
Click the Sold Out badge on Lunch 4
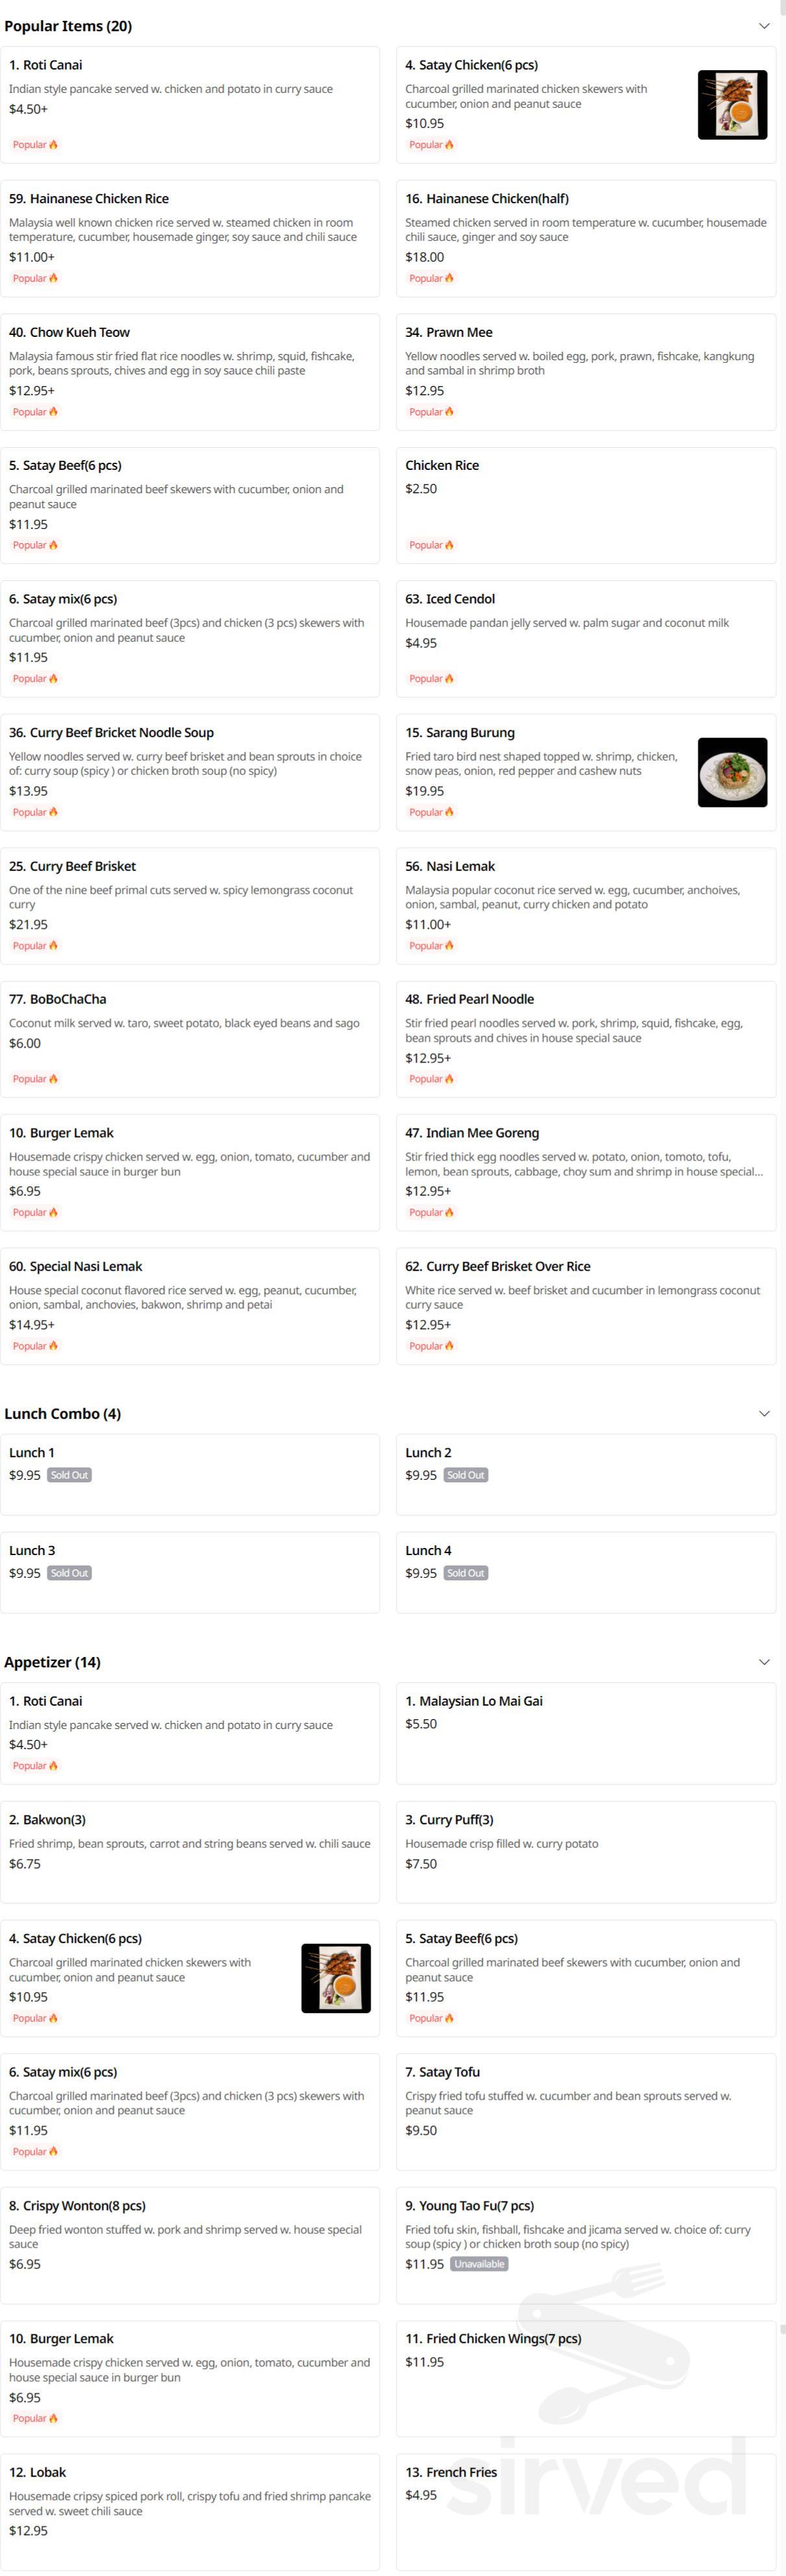click(x=465, y=1573)
